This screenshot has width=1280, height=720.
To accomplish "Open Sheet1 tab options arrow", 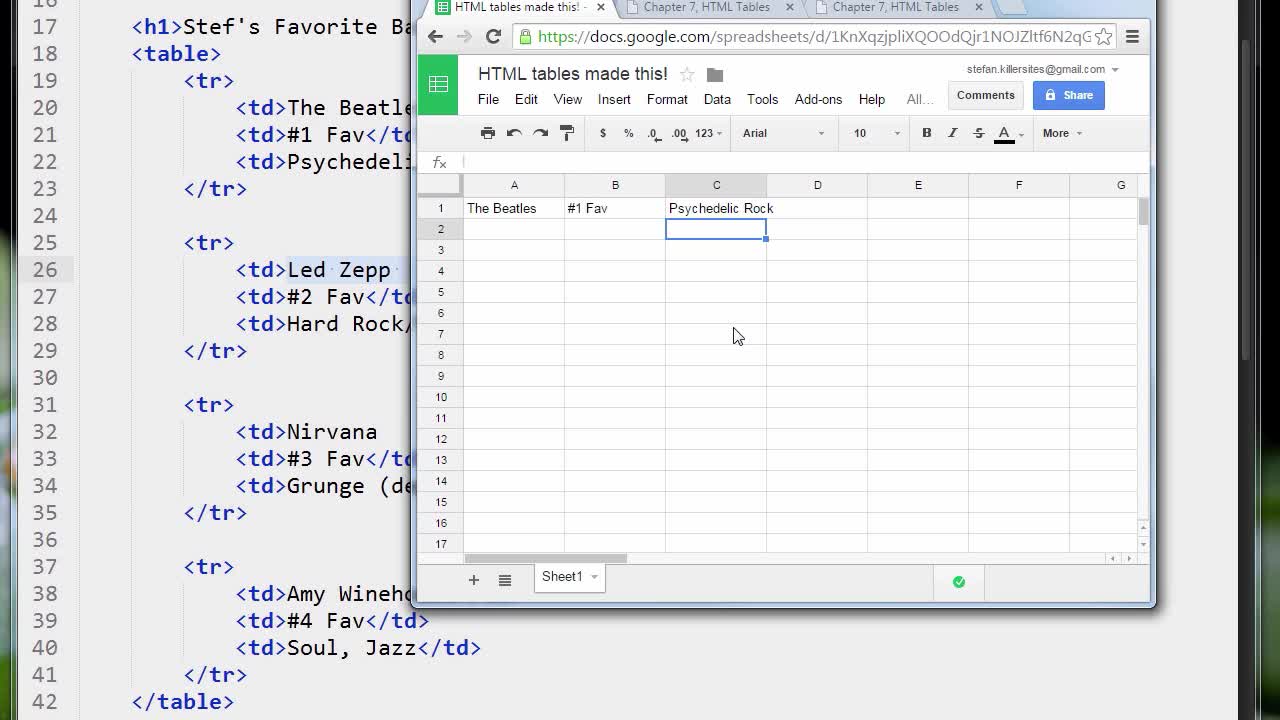I will (594, 577).
